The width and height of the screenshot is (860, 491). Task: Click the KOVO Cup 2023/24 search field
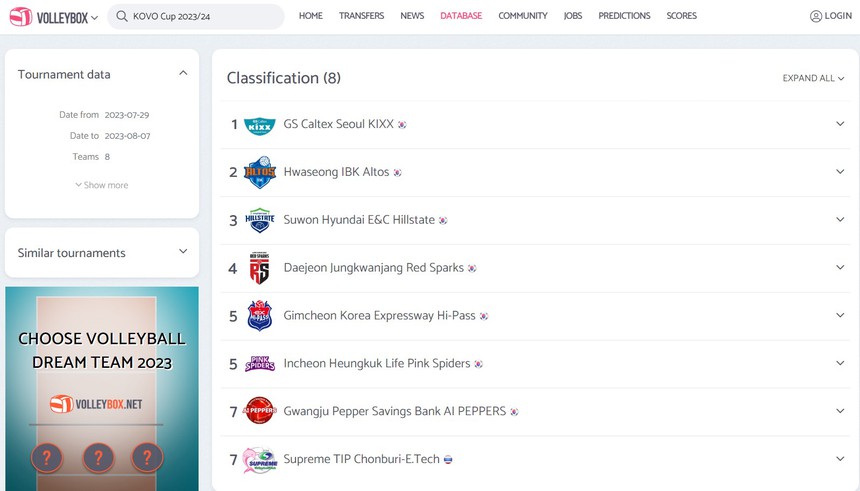[196, 17]
